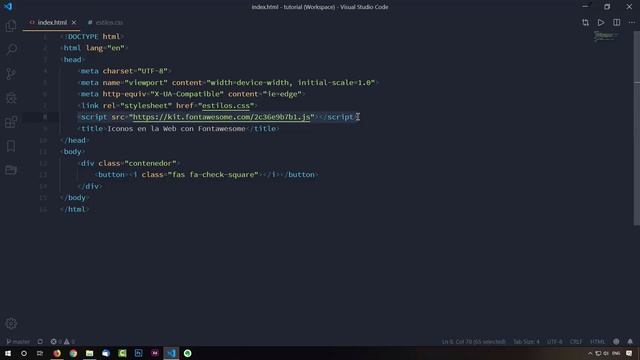Click the title text 'Iconos en la Web con Fontawesome'

(x=176, y=129)
